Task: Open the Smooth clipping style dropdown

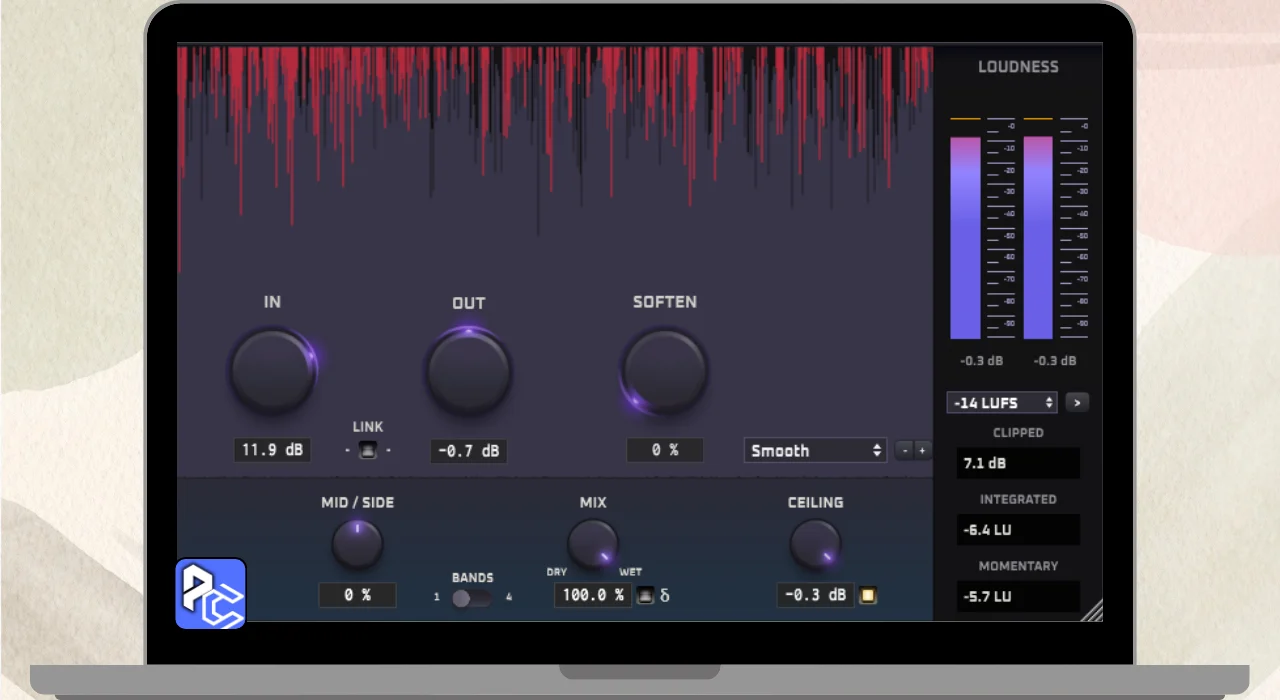Action: click(x=815, y=451)
